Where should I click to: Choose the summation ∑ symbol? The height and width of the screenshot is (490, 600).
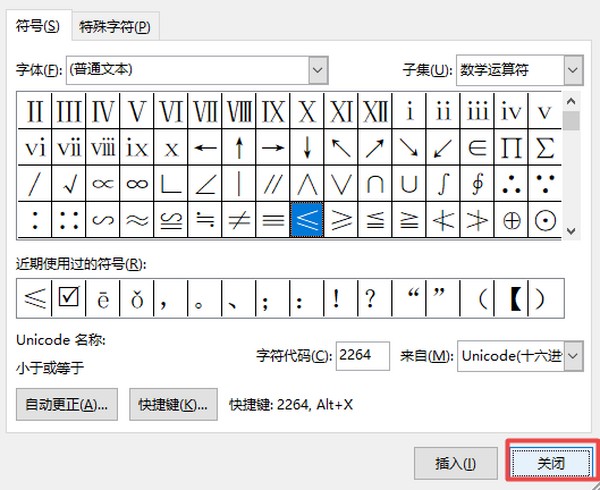545,147
